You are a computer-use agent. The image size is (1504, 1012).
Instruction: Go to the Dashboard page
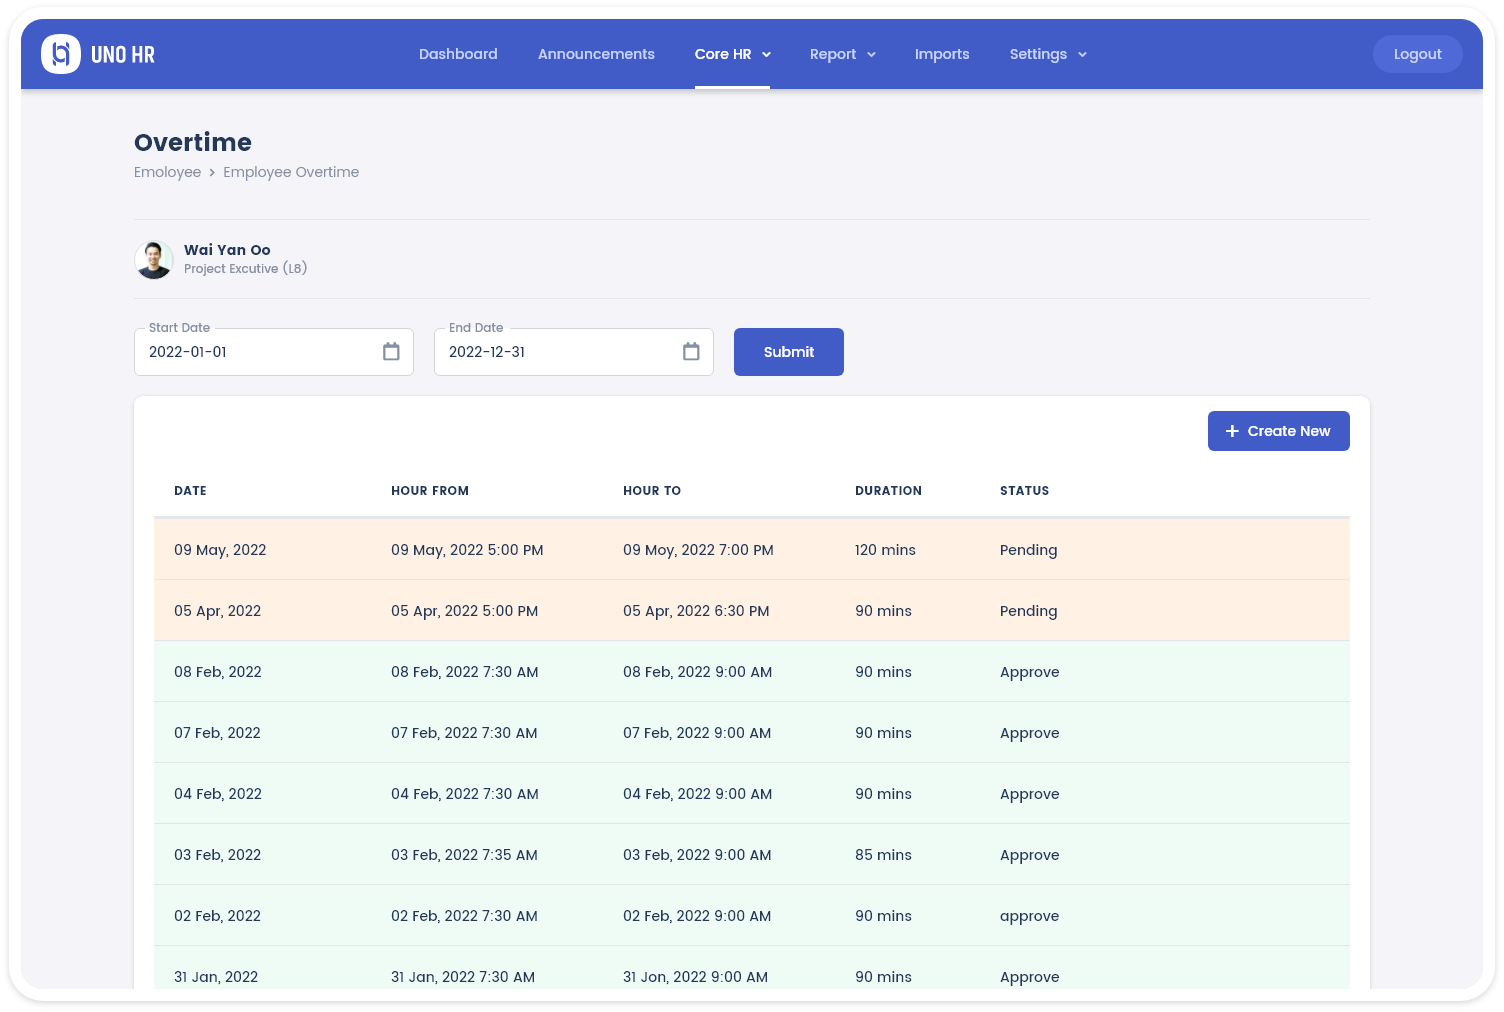458,54
